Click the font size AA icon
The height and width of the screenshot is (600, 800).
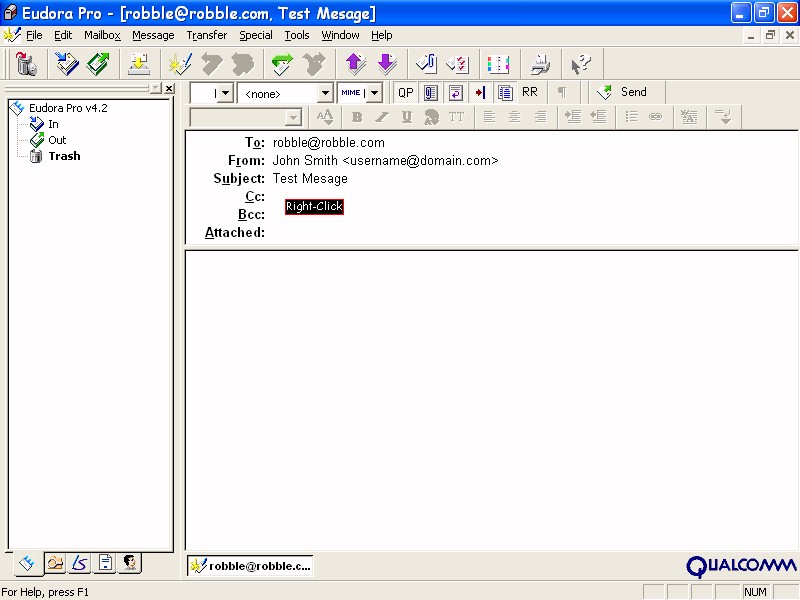click(325, 117)
